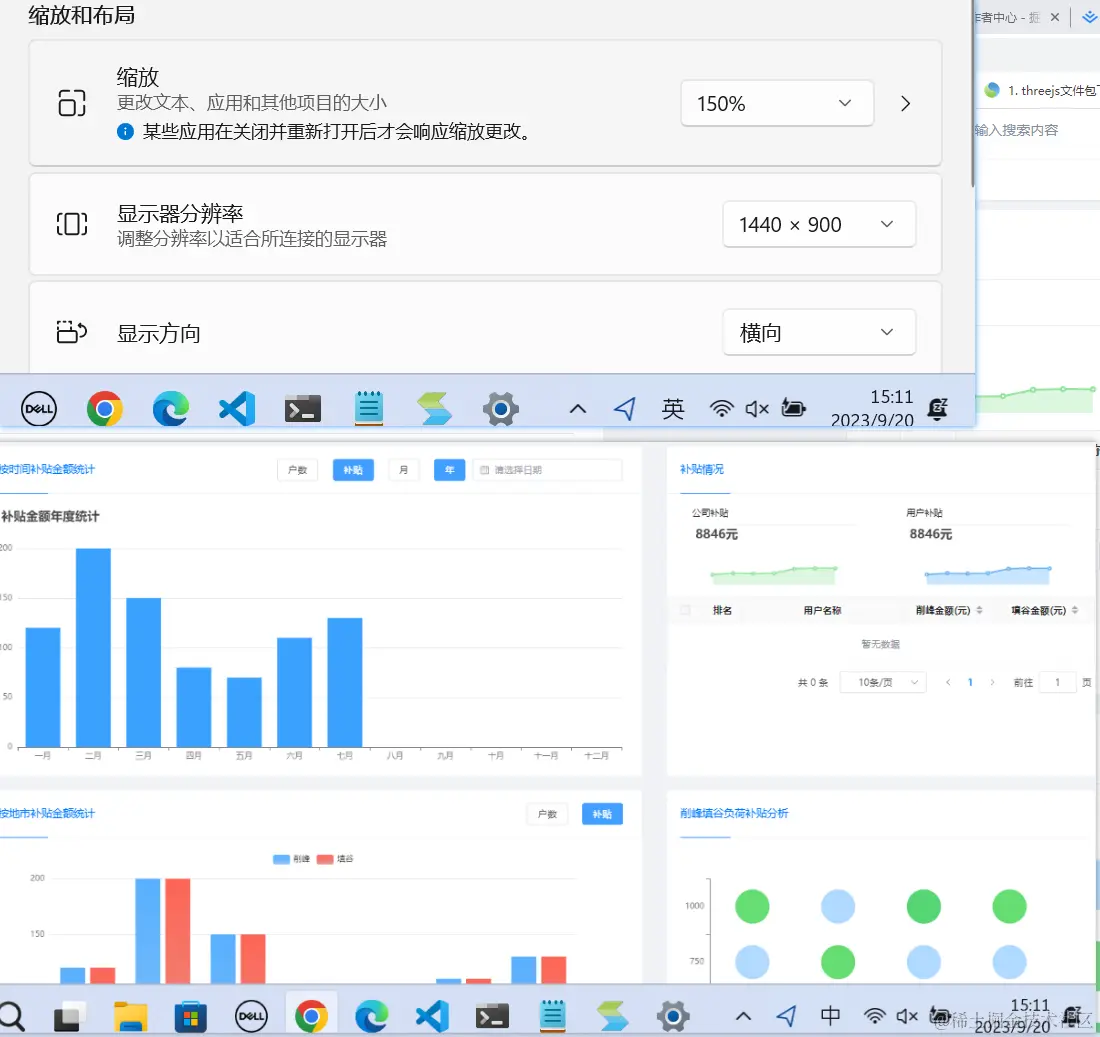Open the 横向 display orientation dropdown
This screenshot has height=1037, width=1100.
[819, 332]
